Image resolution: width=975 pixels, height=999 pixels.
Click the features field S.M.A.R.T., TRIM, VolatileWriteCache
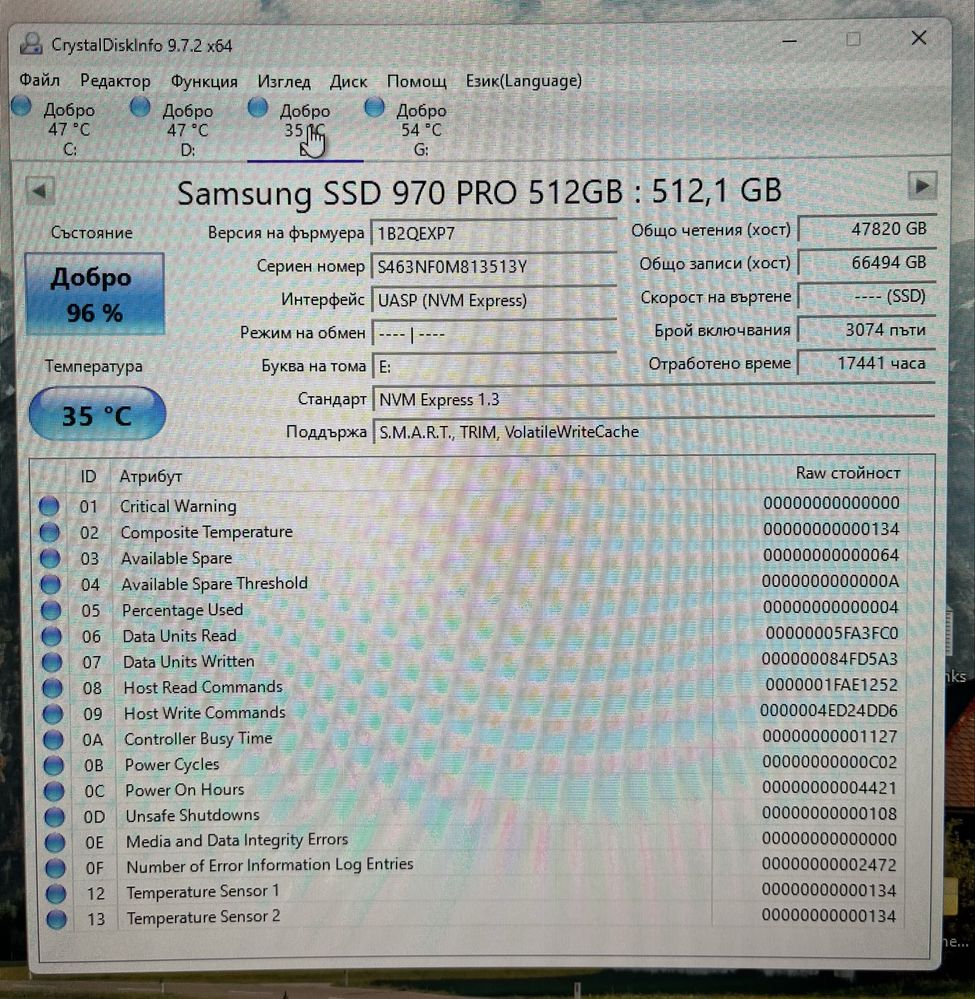tap(653, 432)
